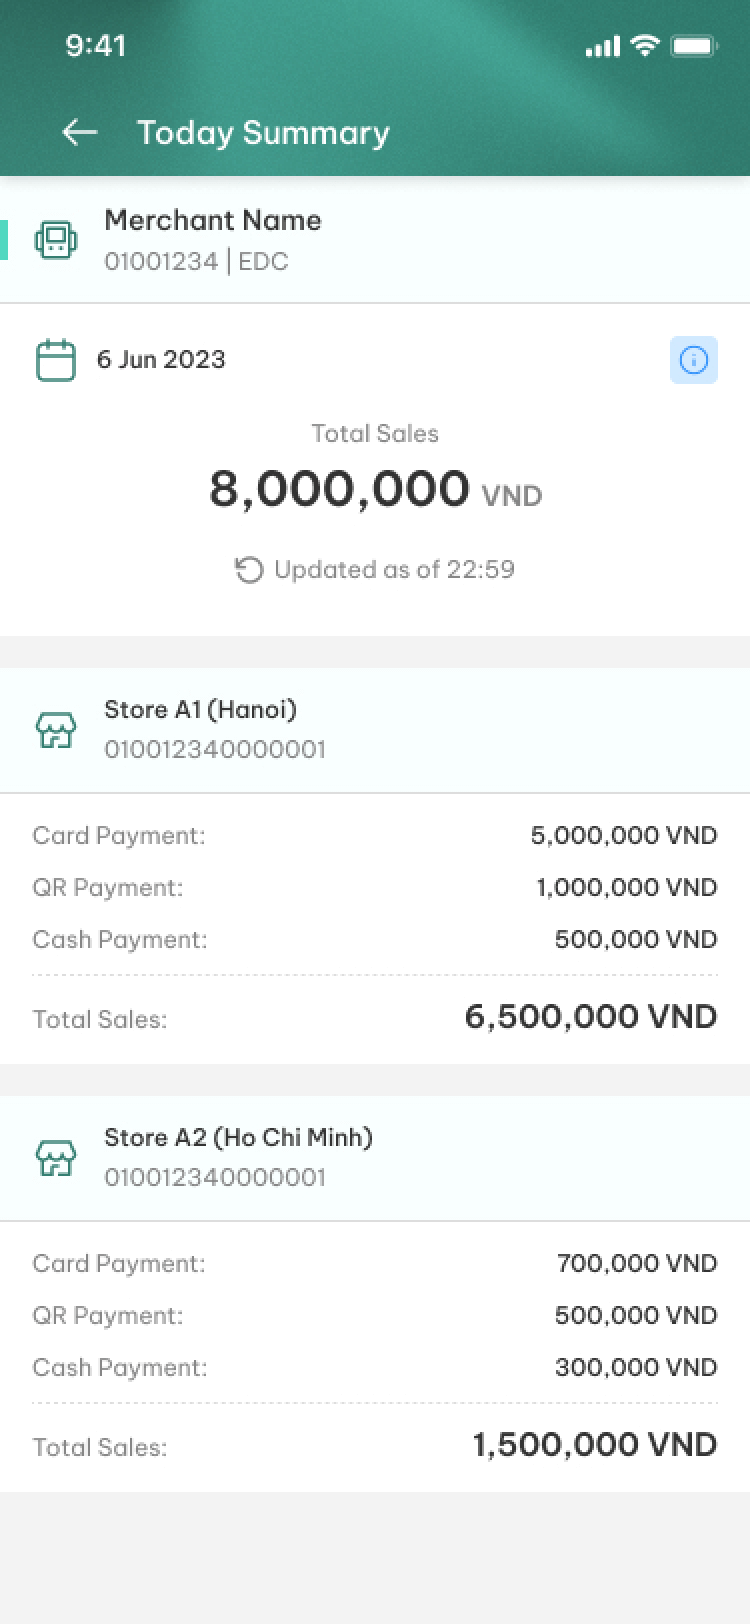Tap the 6,500,000 VND total for Store A1
The width and height of the screenshot is (750, 1624).
pyautogui.click(x=591, y=1017)
